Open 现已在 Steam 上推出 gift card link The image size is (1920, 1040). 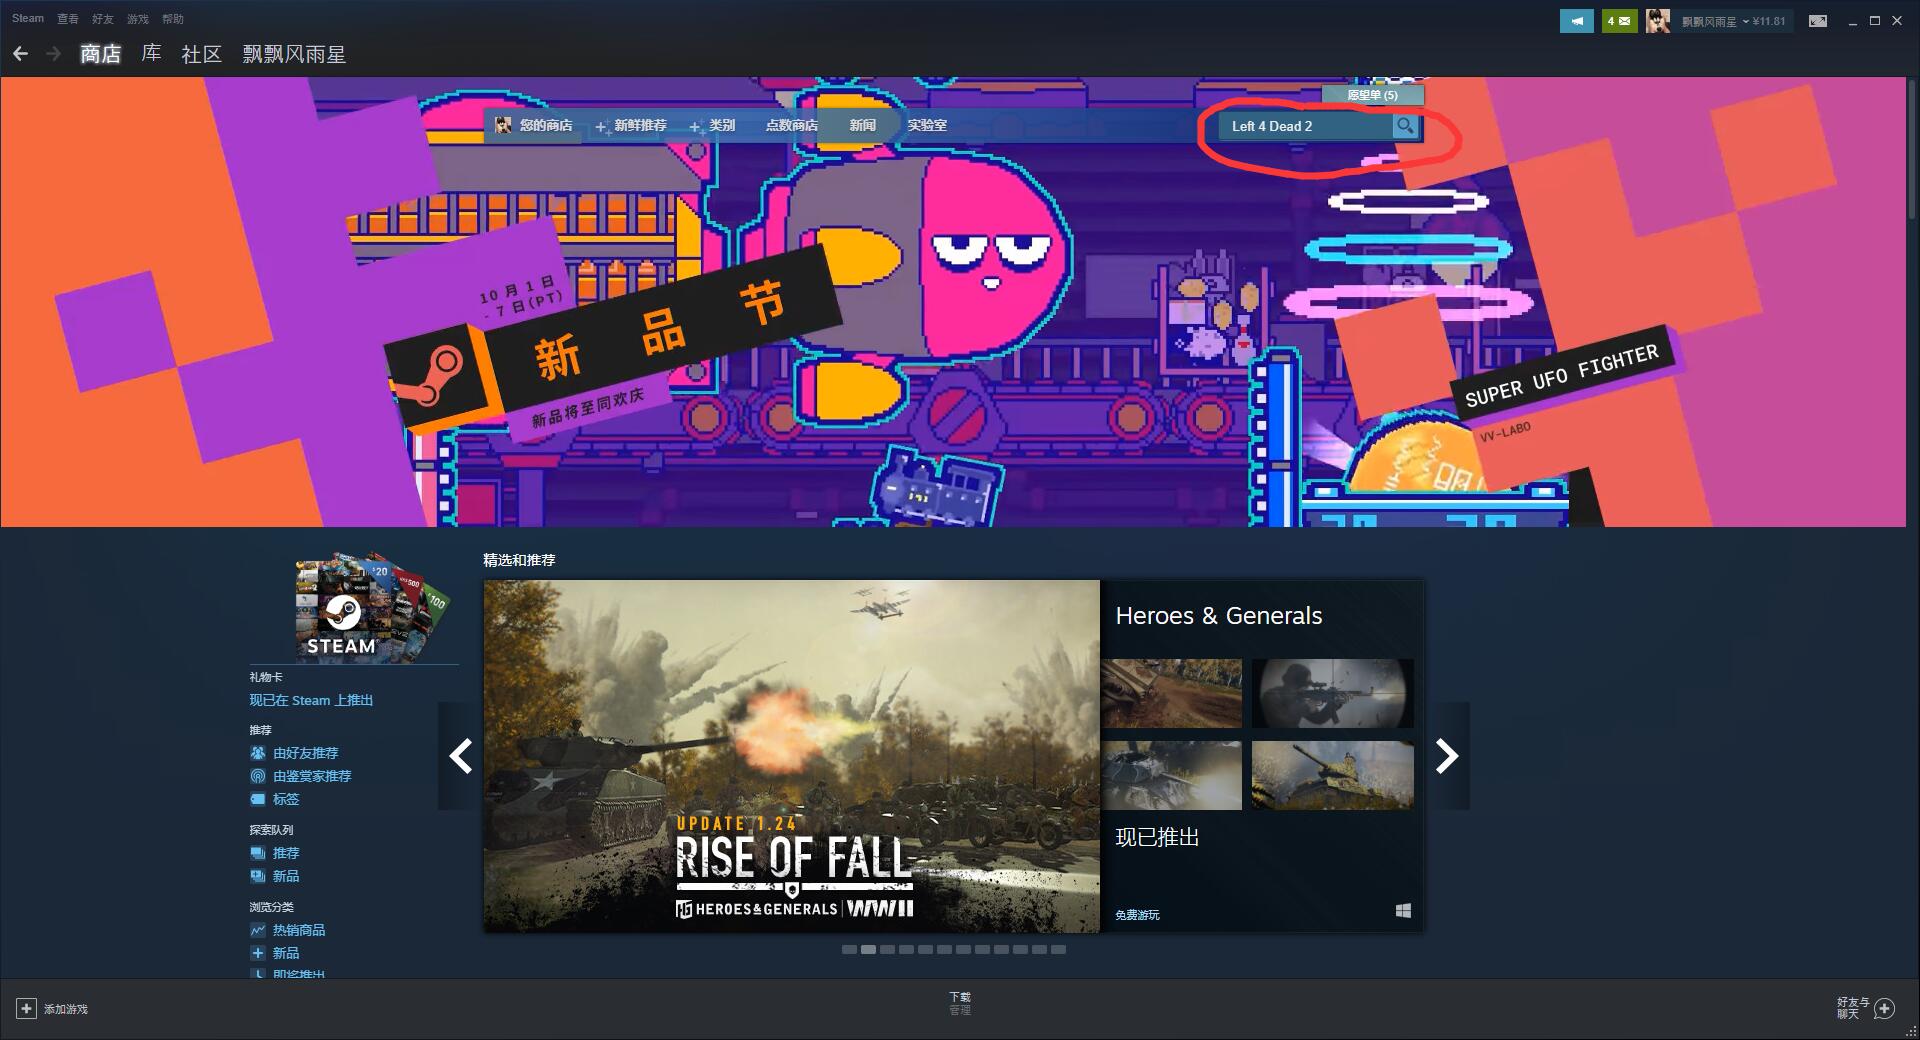point(311,700)
